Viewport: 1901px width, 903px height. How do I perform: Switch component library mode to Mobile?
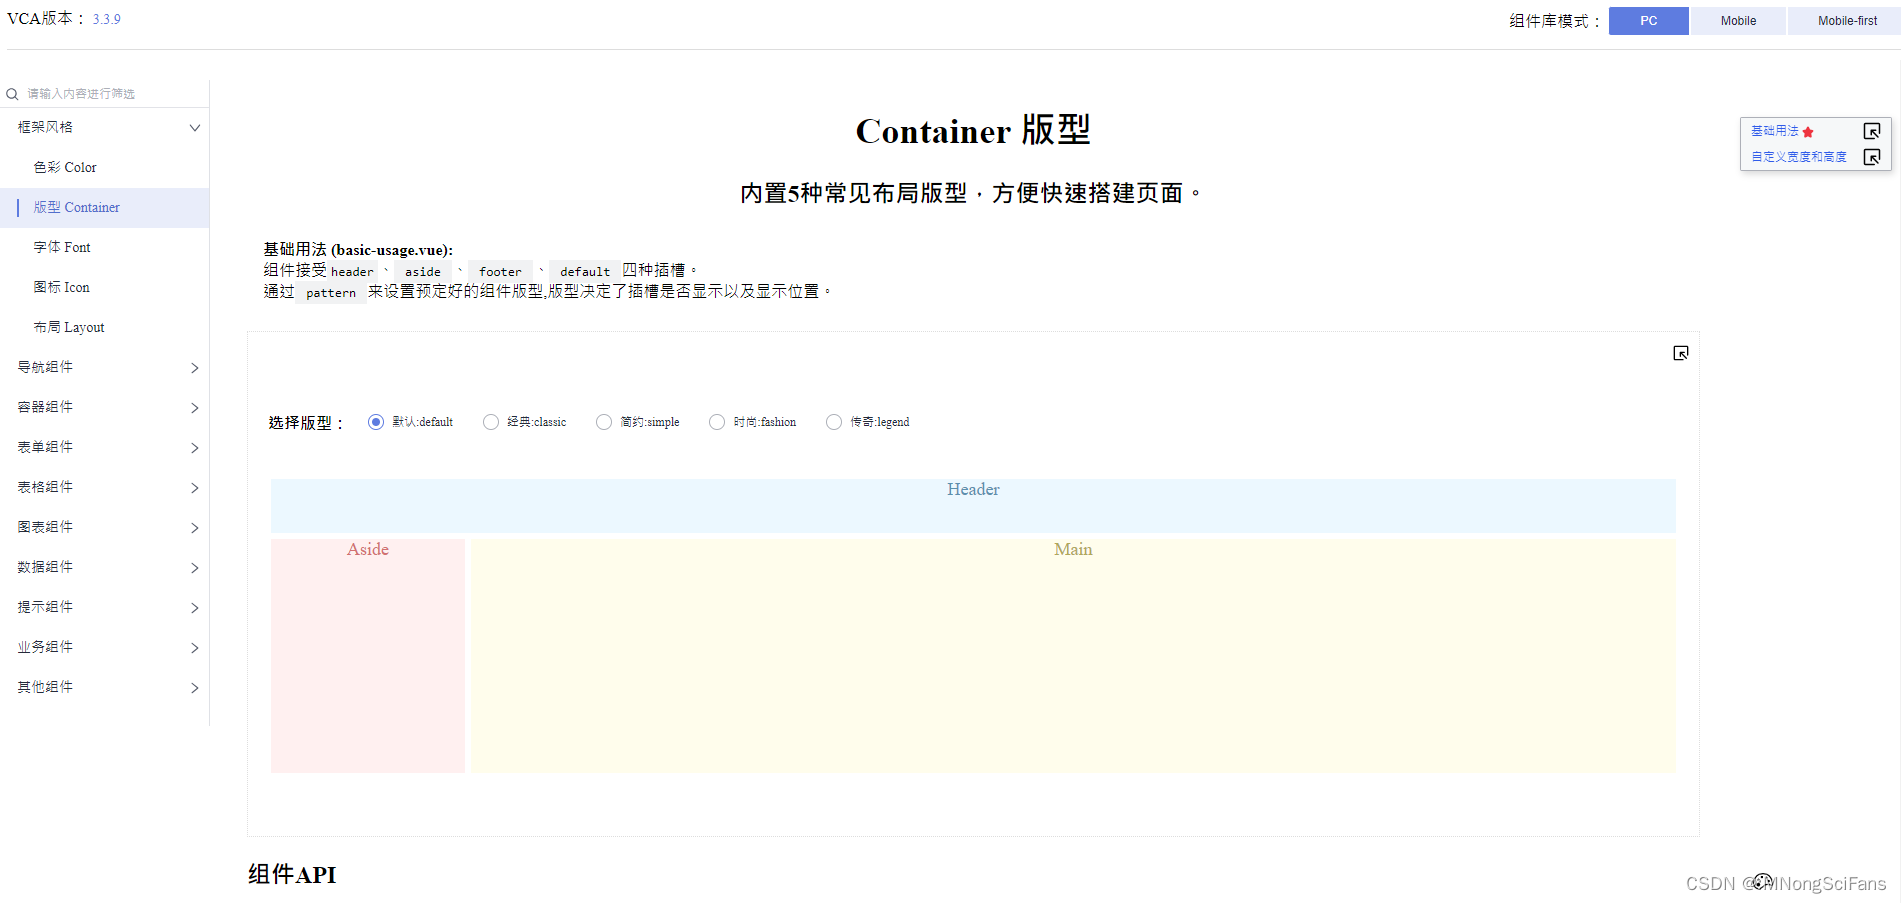coord(1737,20)
